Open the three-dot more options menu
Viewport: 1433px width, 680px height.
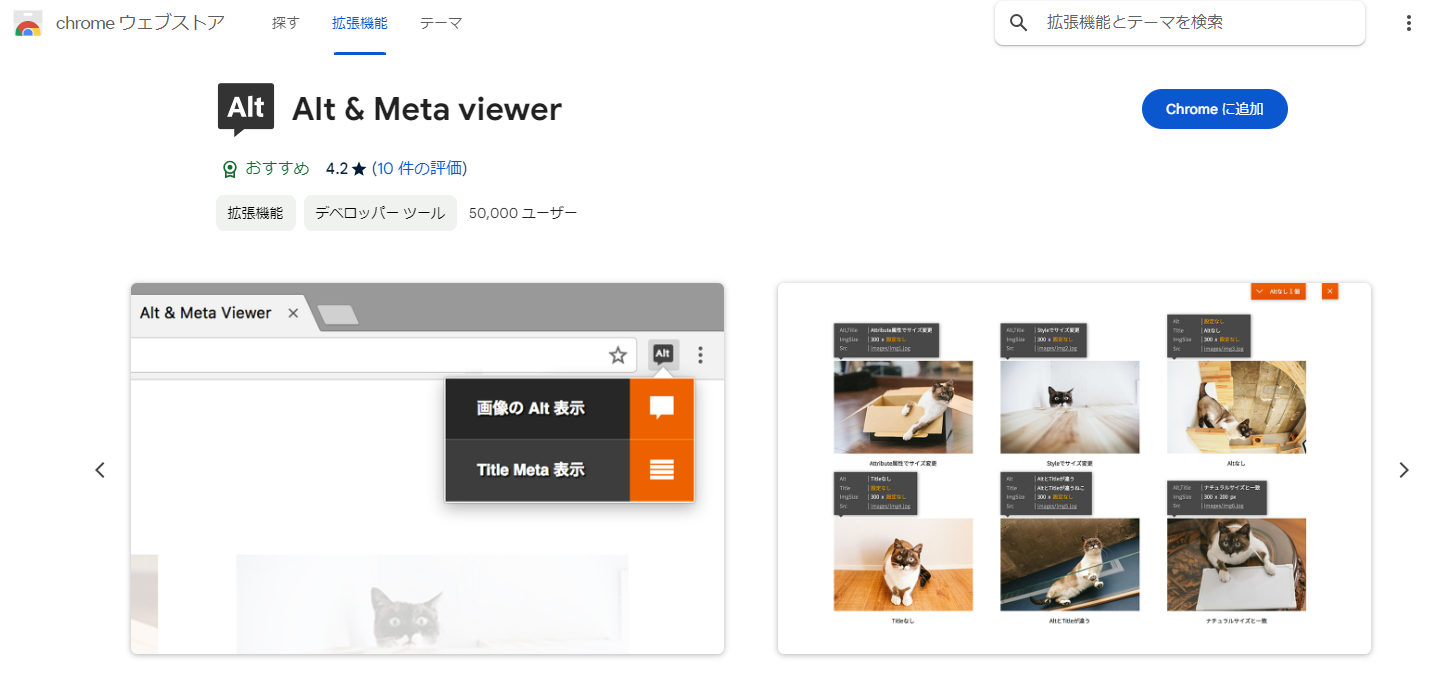pyautogui.click(x=1409, y=23)
